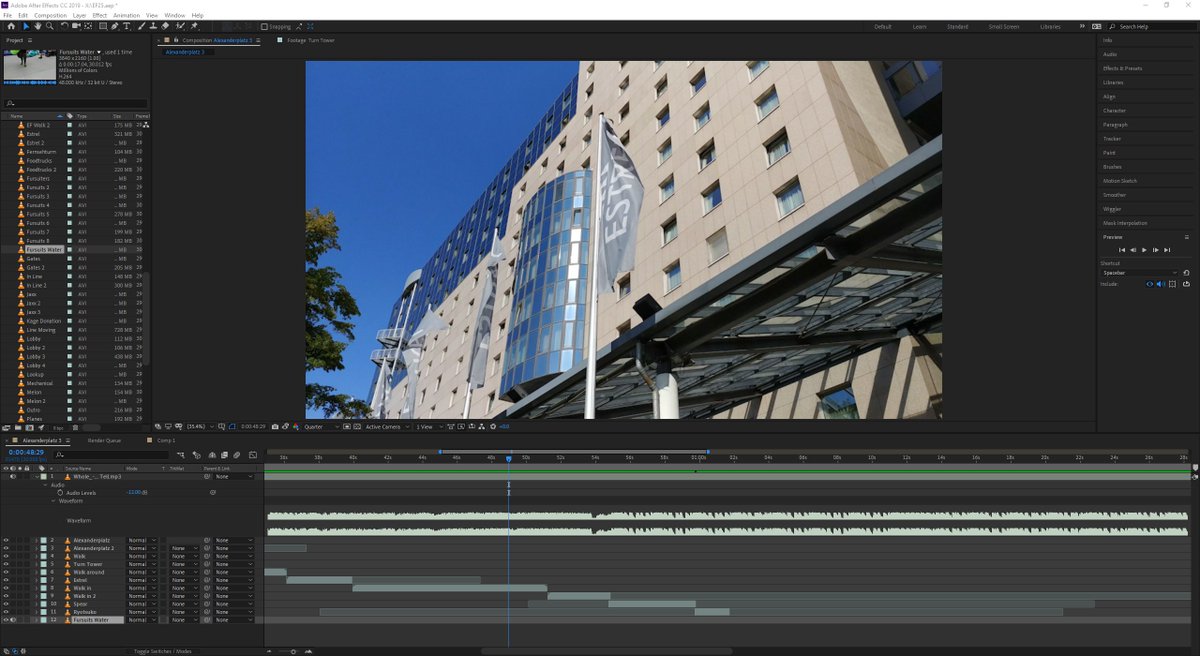Open the Composition menu

50,15
